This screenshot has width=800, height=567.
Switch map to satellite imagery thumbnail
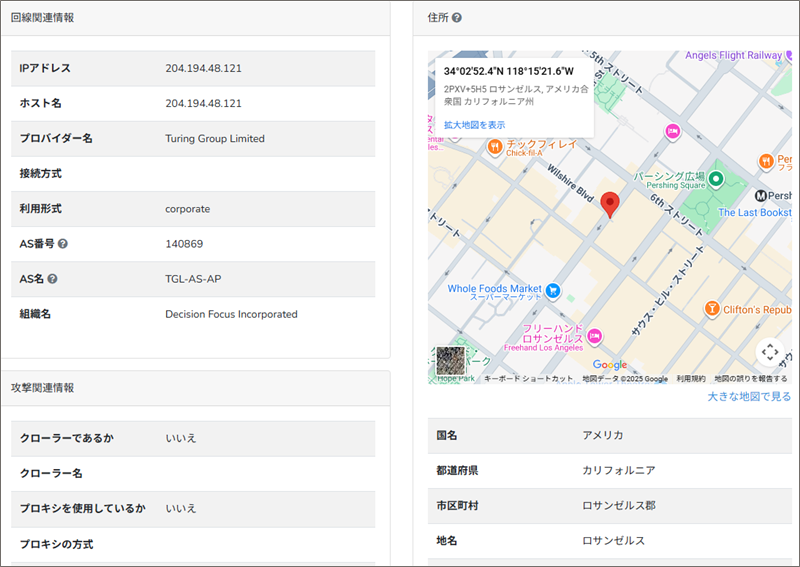451,361
